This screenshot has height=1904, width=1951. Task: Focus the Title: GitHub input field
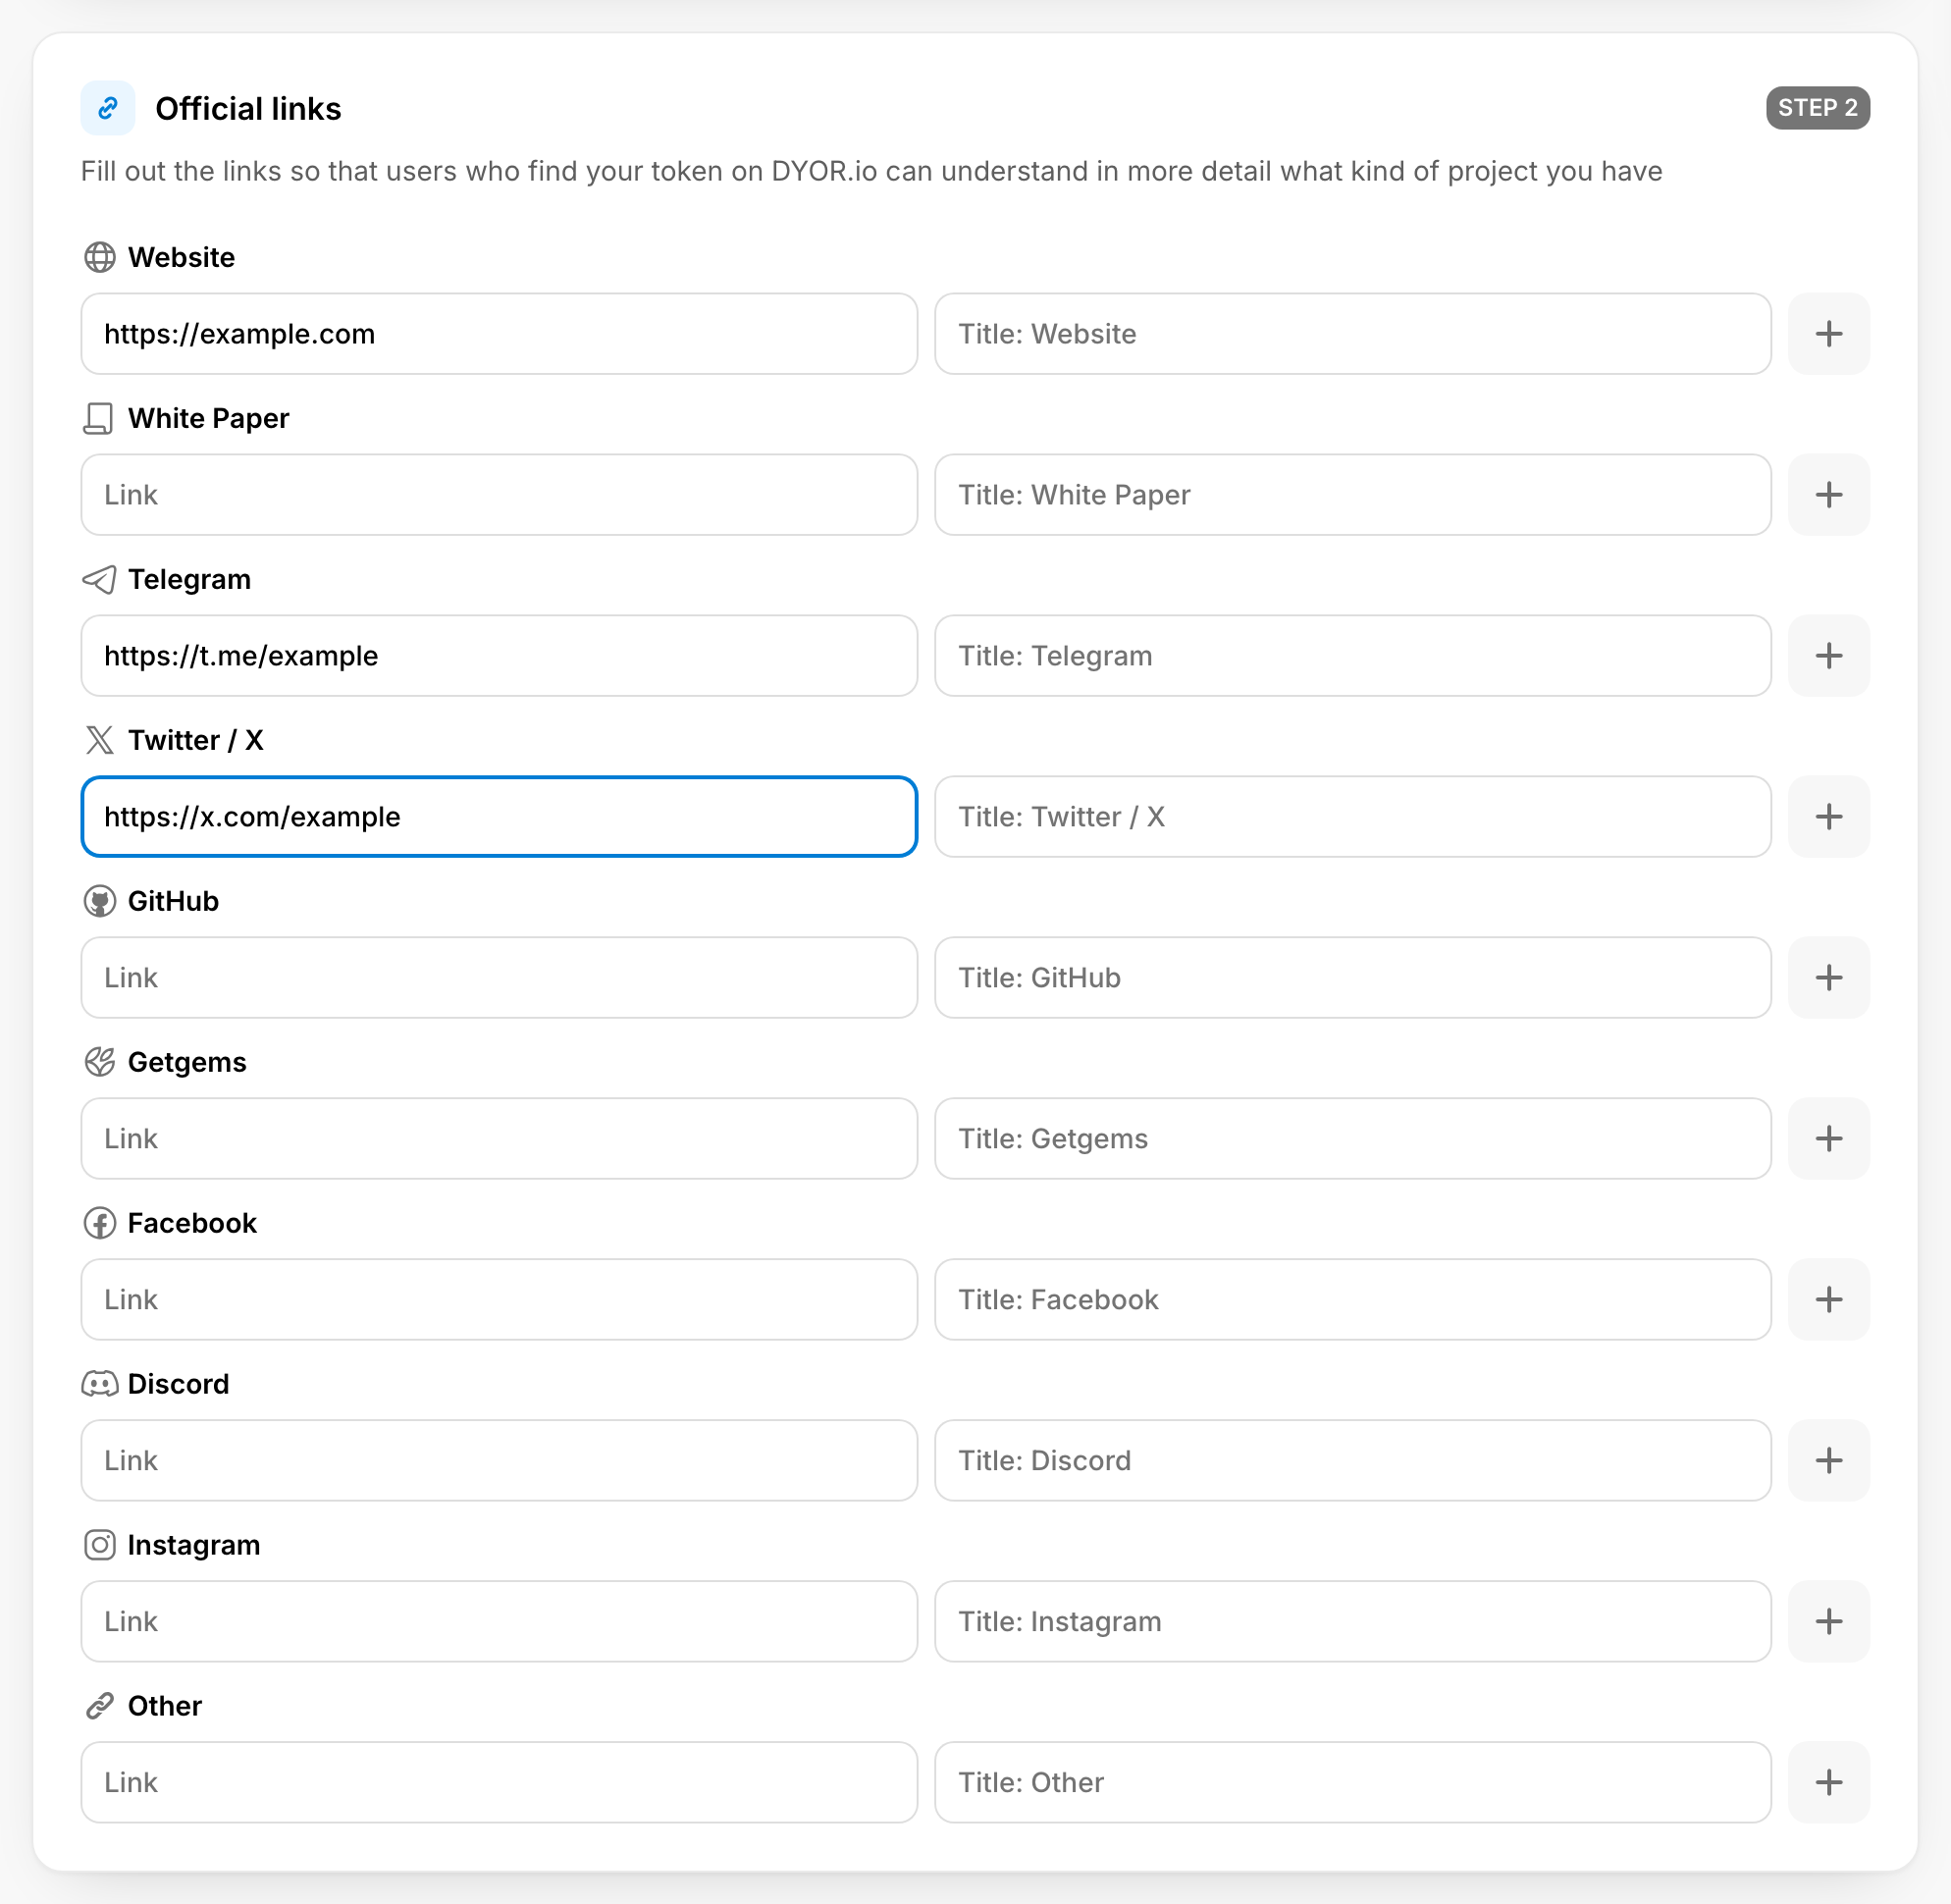(1353, 978)
